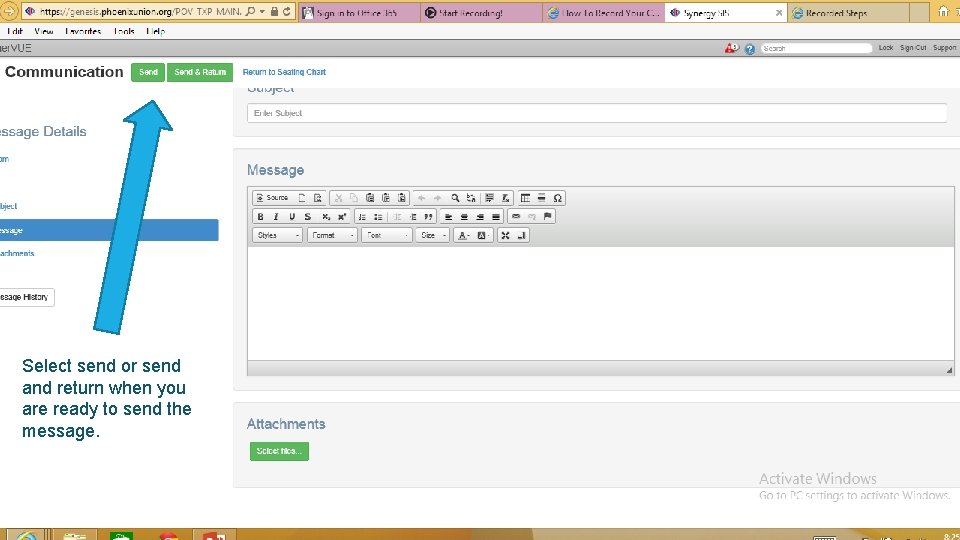Viewport: 960px width, 540px height.
Task: Click the Preview document icon
Action: [x=318, y=198]
